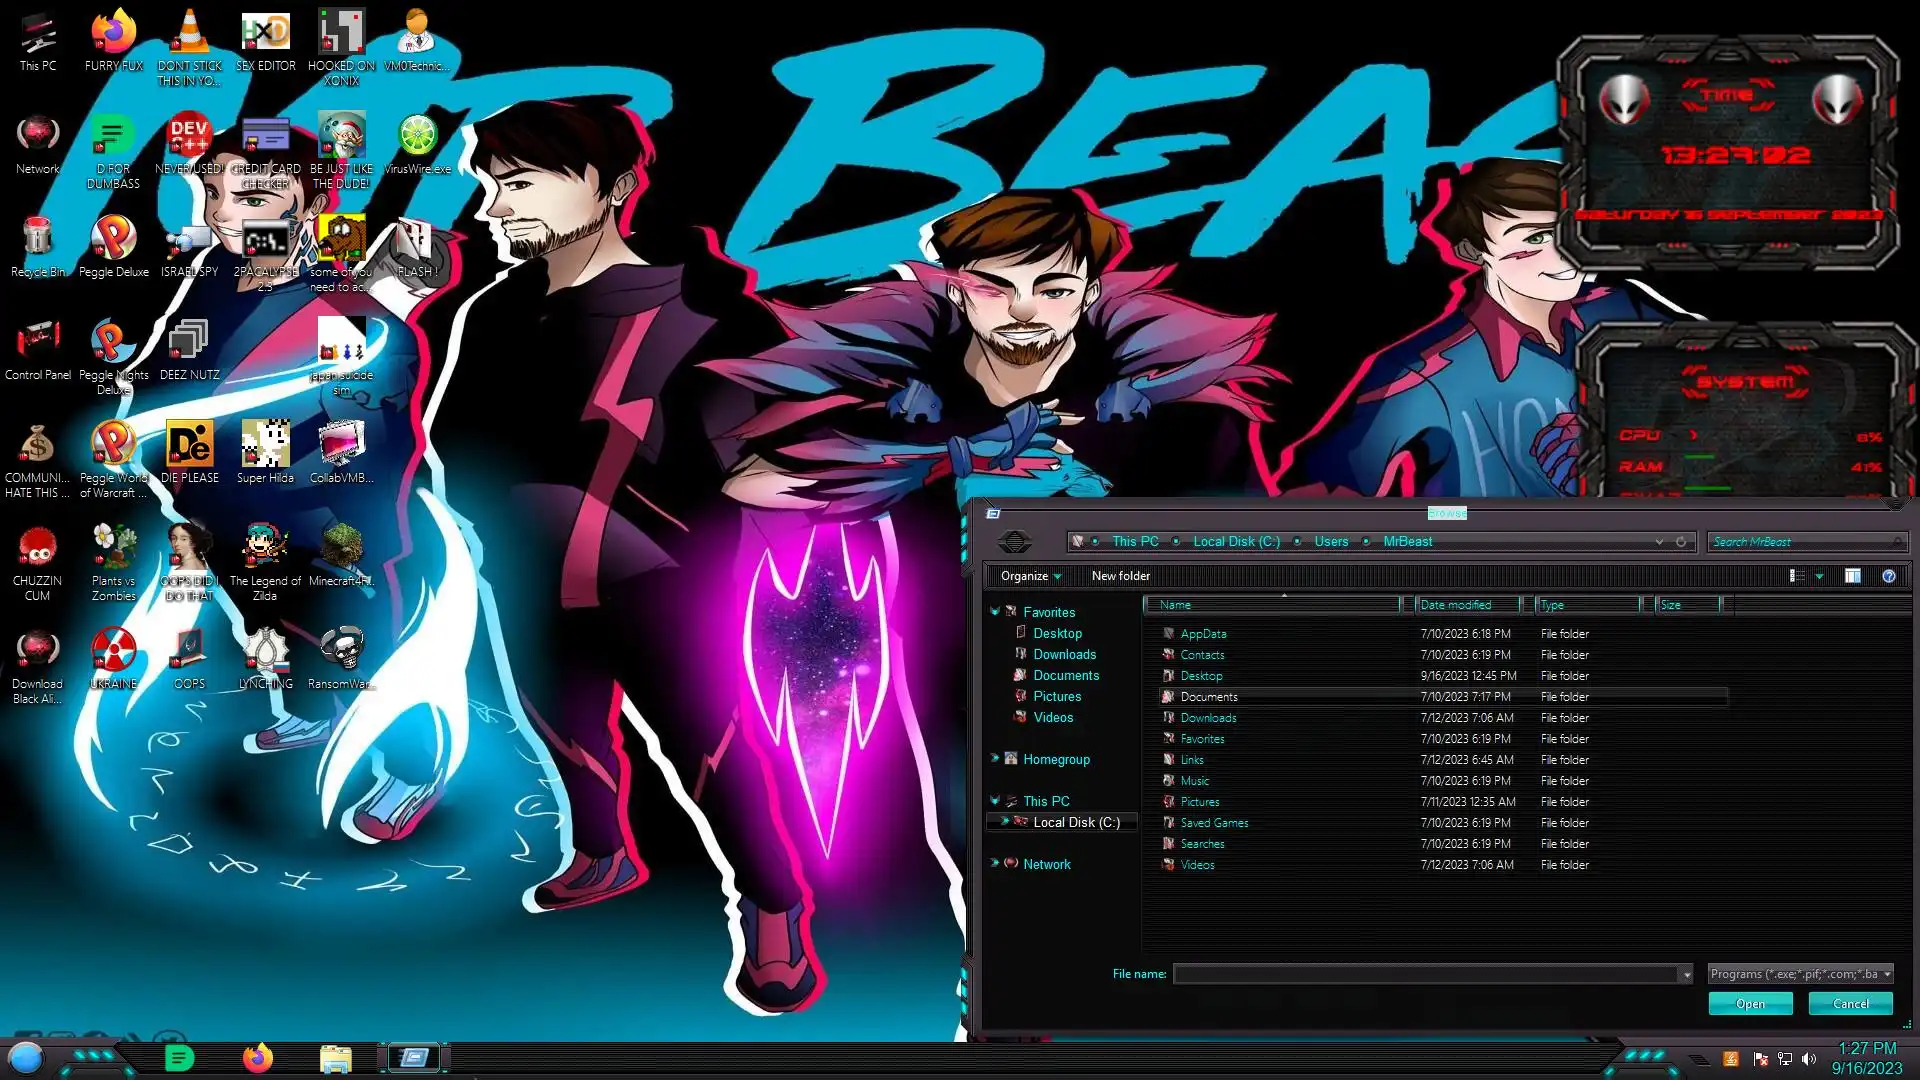Click the help icon in Browse dialog
The image size is (1920, 1080).
[x=1888, y=576]
